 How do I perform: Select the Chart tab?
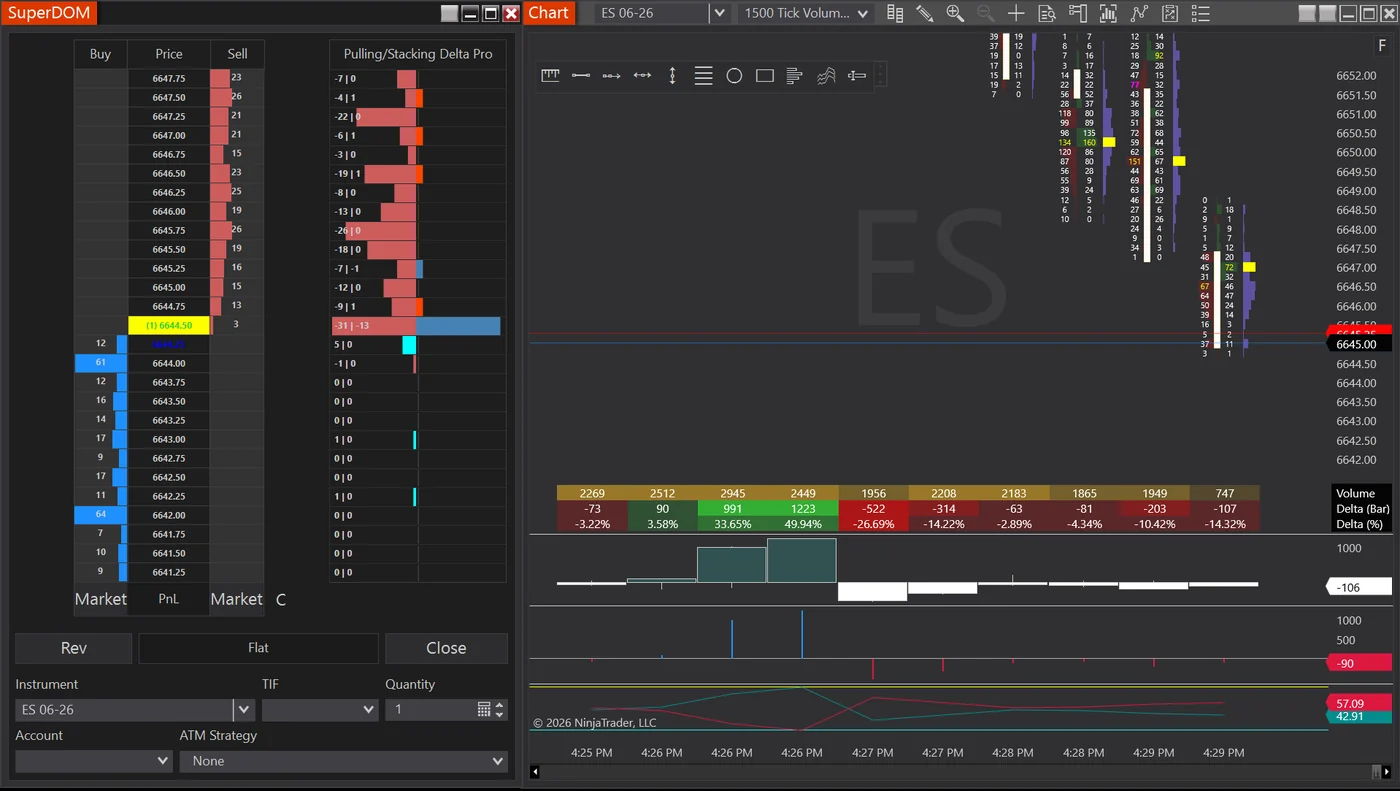(x=548, y=13)
